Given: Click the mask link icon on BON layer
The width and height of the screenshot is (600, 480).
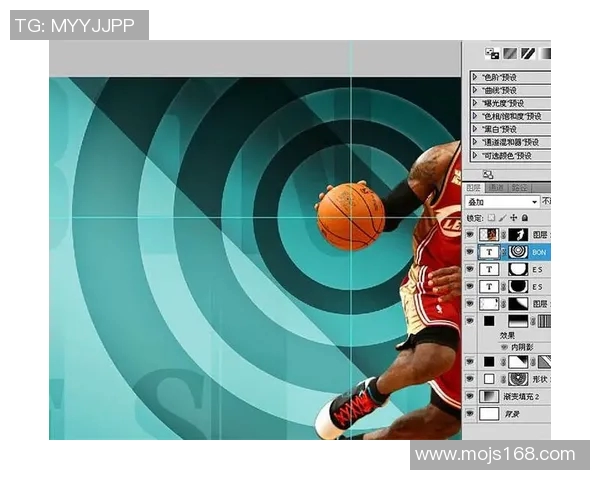Looking at the screenshot, I should coord(504,252).
